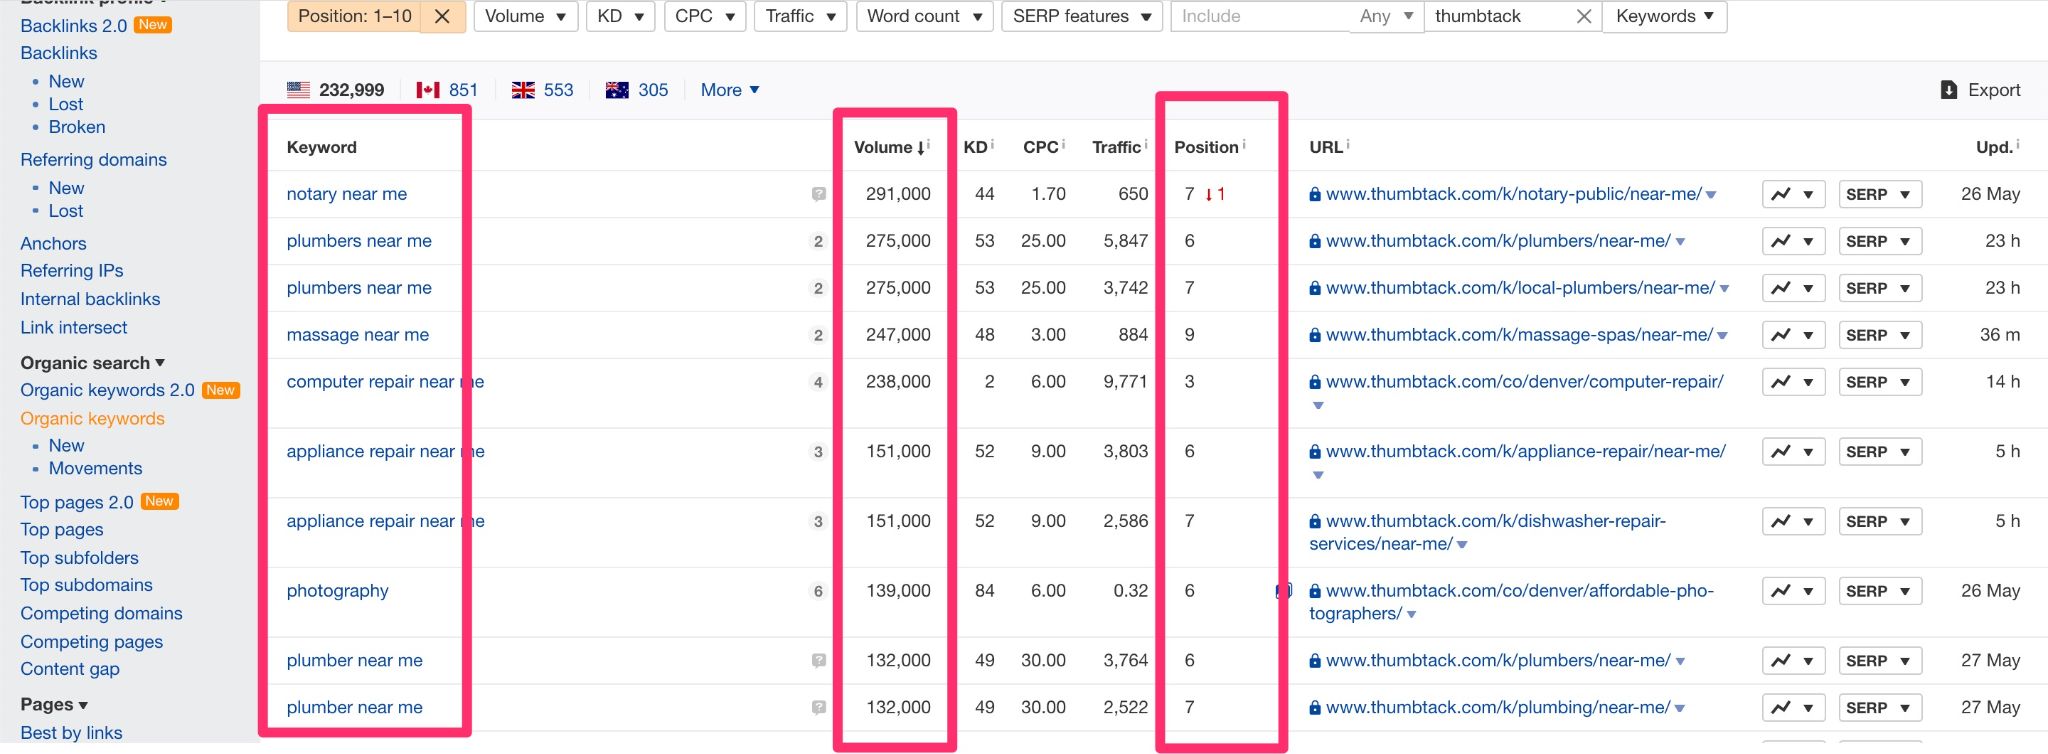The width and height of the screenshot is (2048, 754).
Task: Open Backlinks 2.0 in sidebar
Action: point(74,26)
